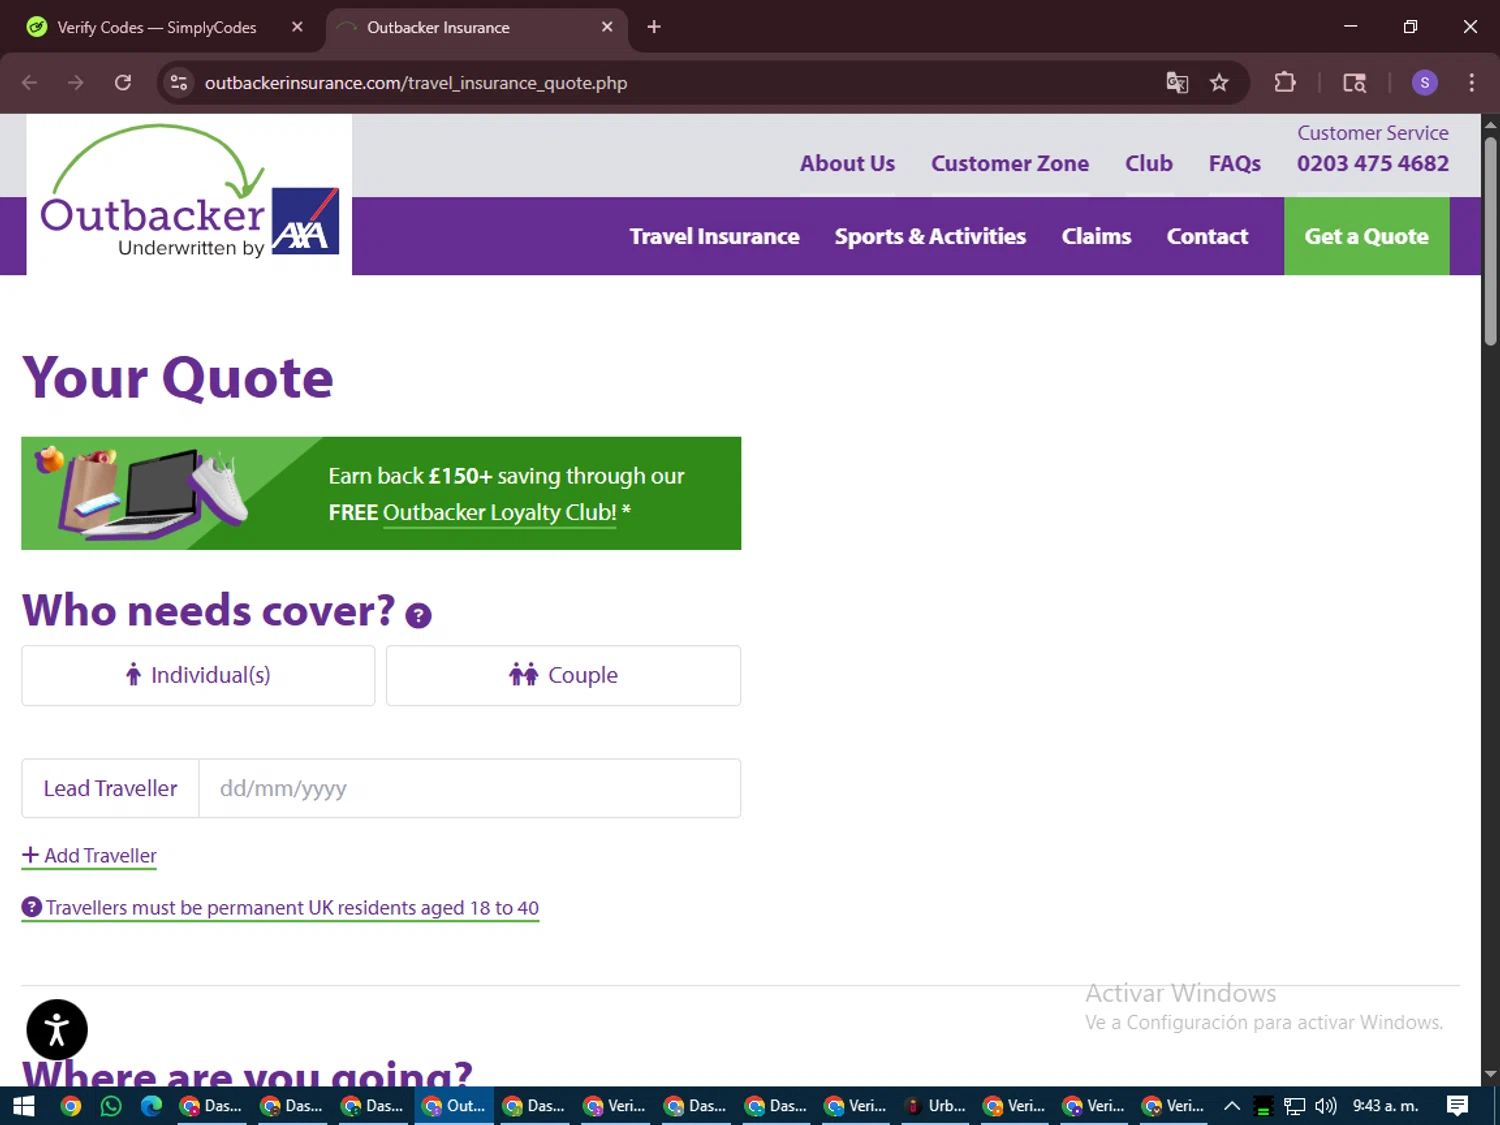The image size is (1500, 1125).
Task: Open WhatsApp from the taskbar
Action: 111,1105
